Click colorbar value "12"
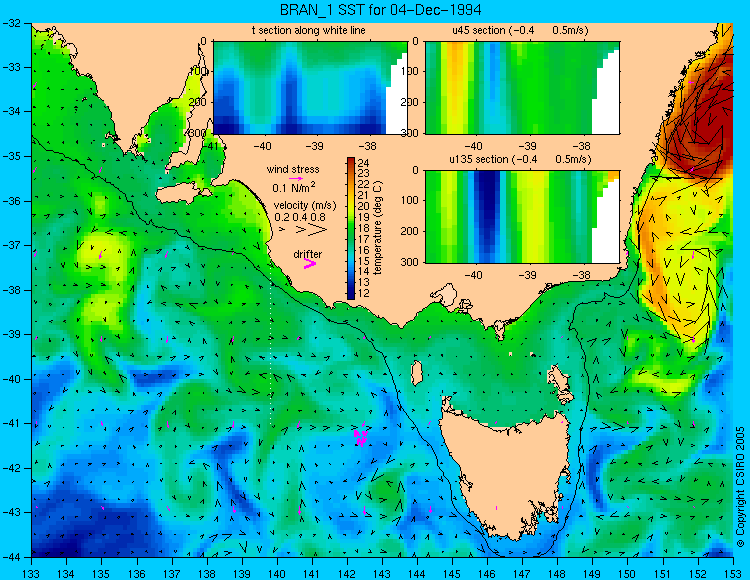The height and width of the screenshot is (580, 750). [x=364, y=294]
